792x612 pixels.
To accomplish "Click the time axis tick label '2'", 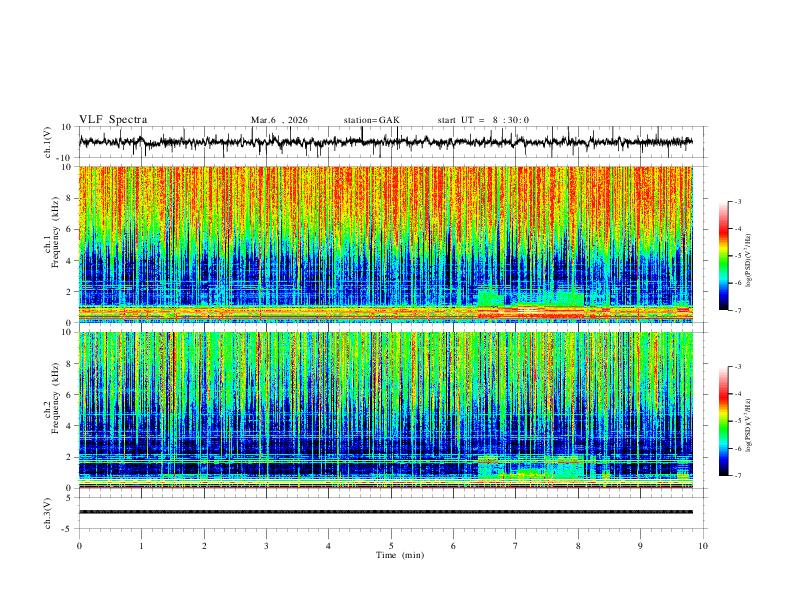I will point(204,546).
